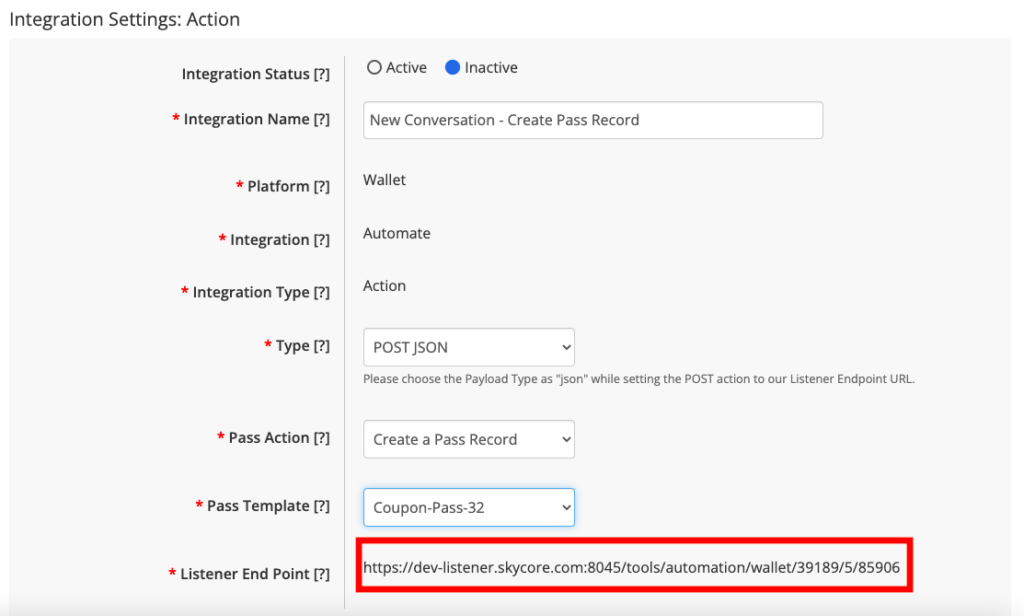The height and width of the screenshot is (616, 1024).
Task: Click the [?] help next to Pass Action
Action: pyautogui.click(x=321, y=438)
